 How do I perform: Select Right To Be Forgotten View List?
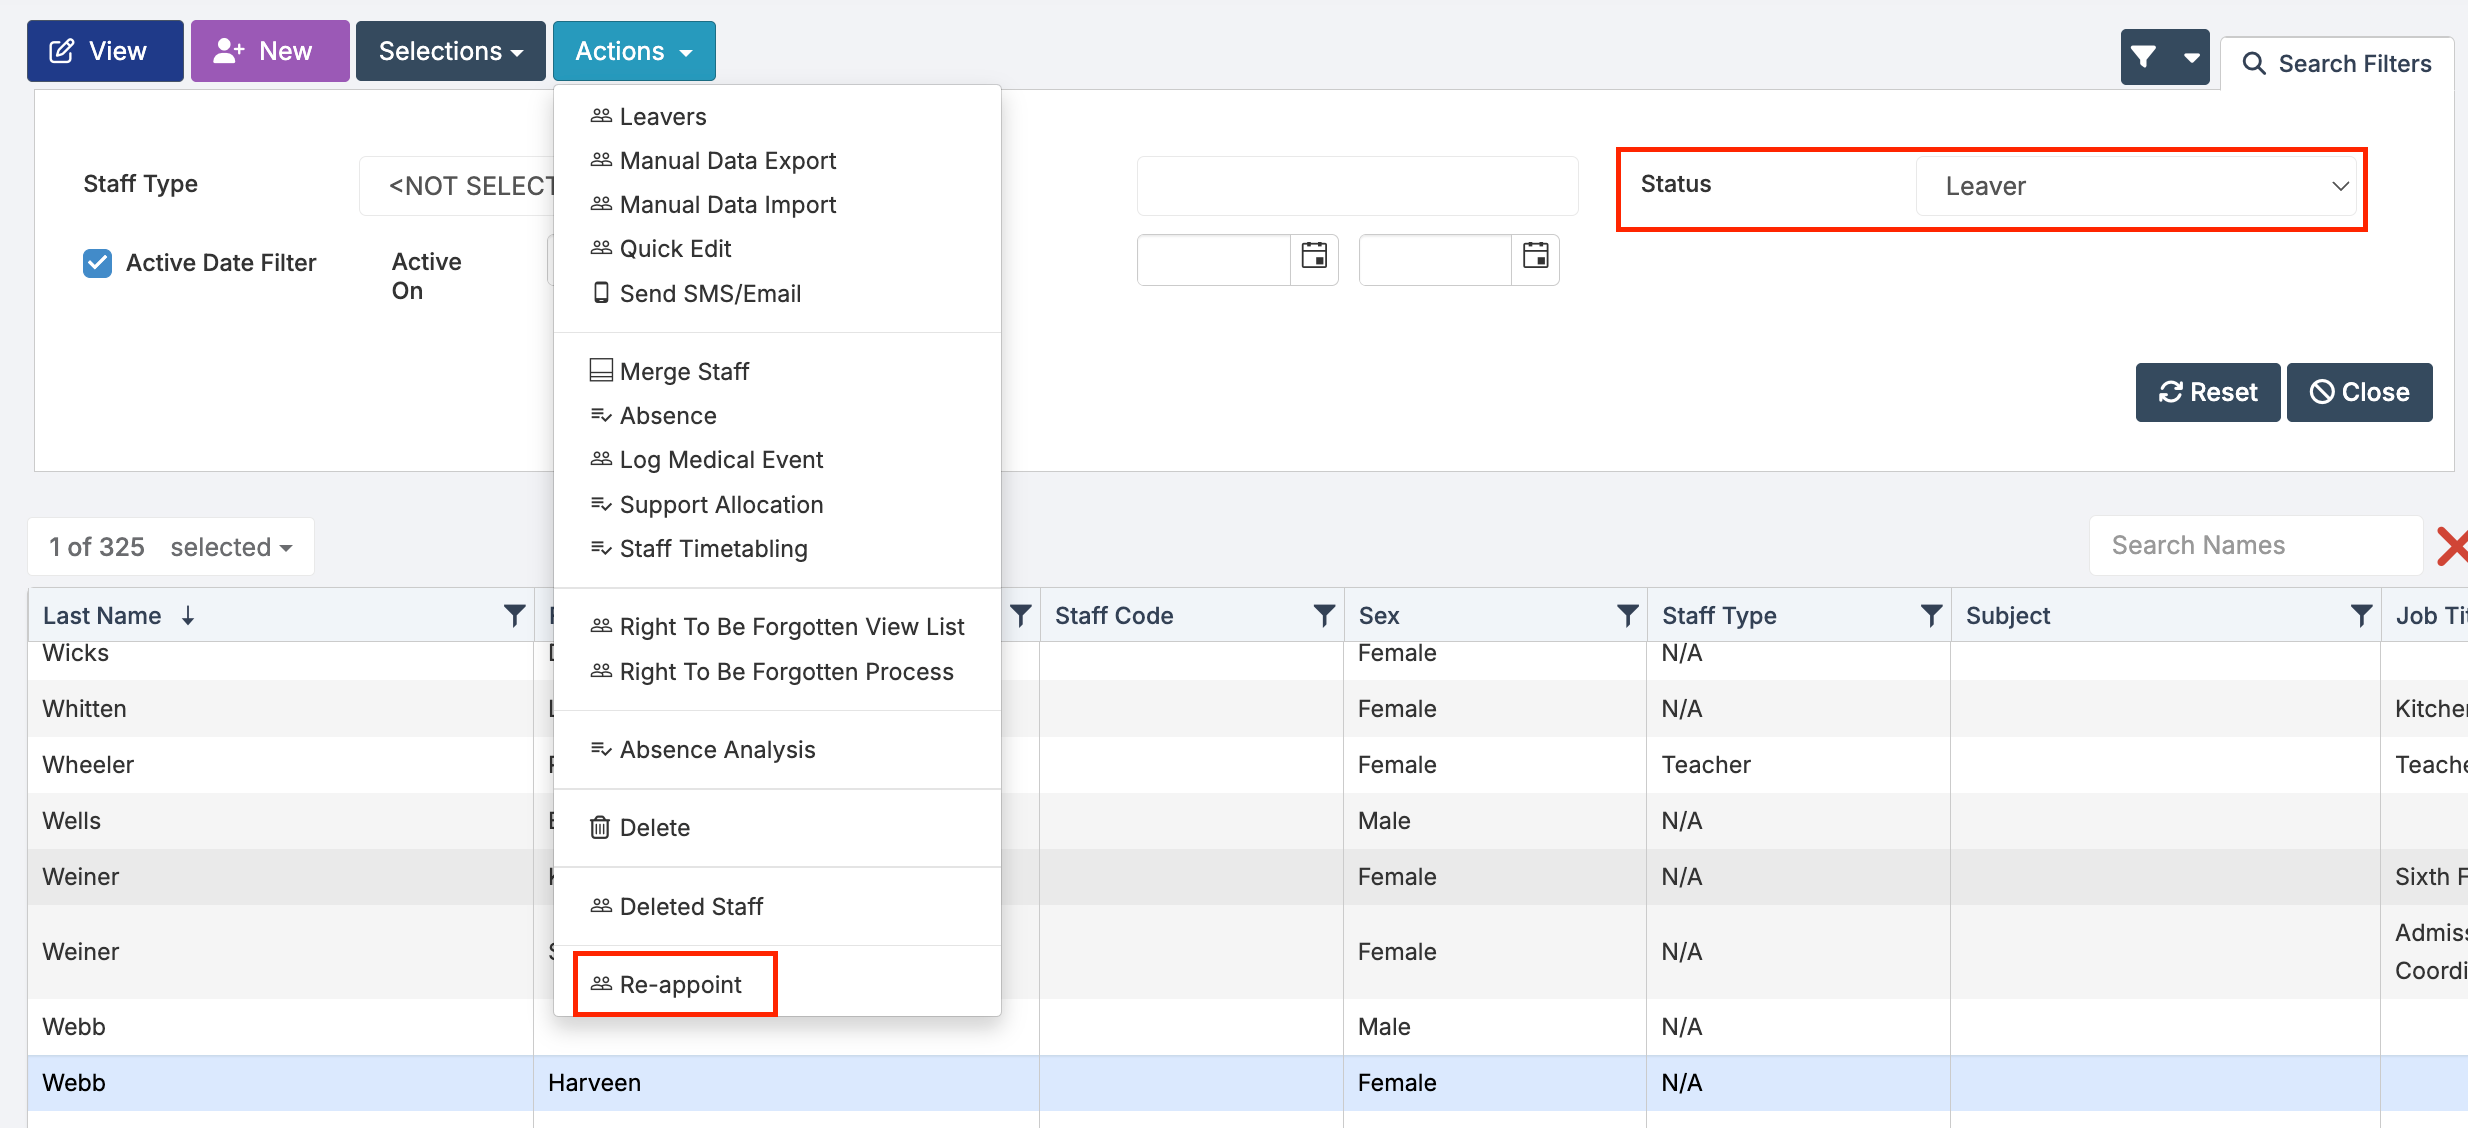[x=777, y=627]
